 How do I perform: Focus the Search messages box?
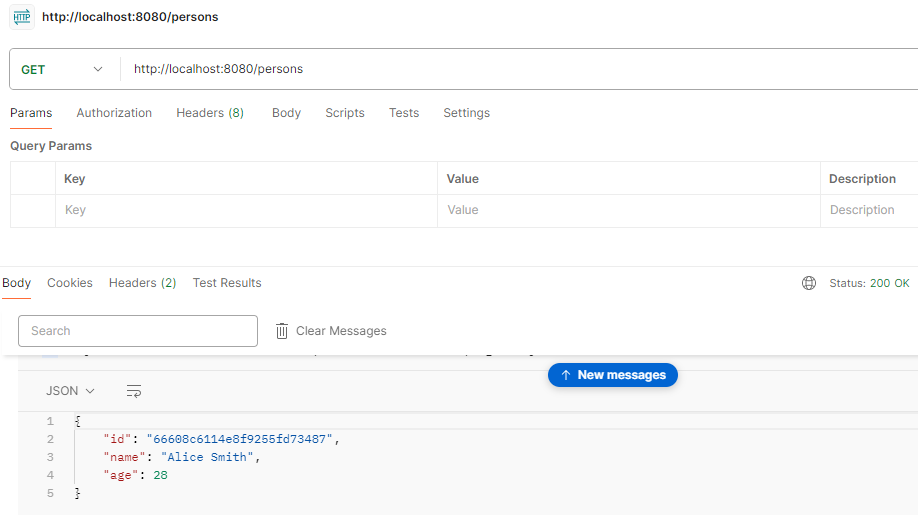138,331
